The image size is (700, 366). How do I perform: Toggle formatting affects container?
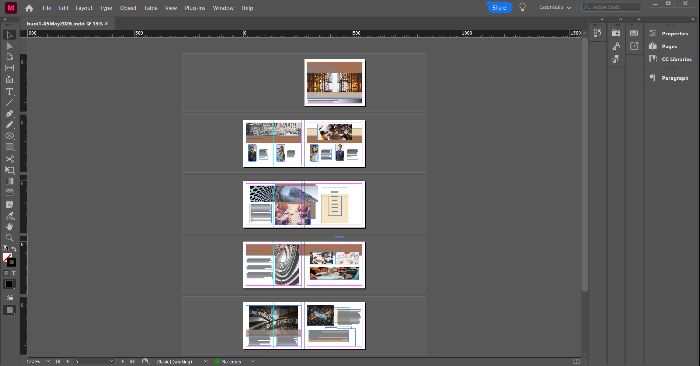point(6,273)
